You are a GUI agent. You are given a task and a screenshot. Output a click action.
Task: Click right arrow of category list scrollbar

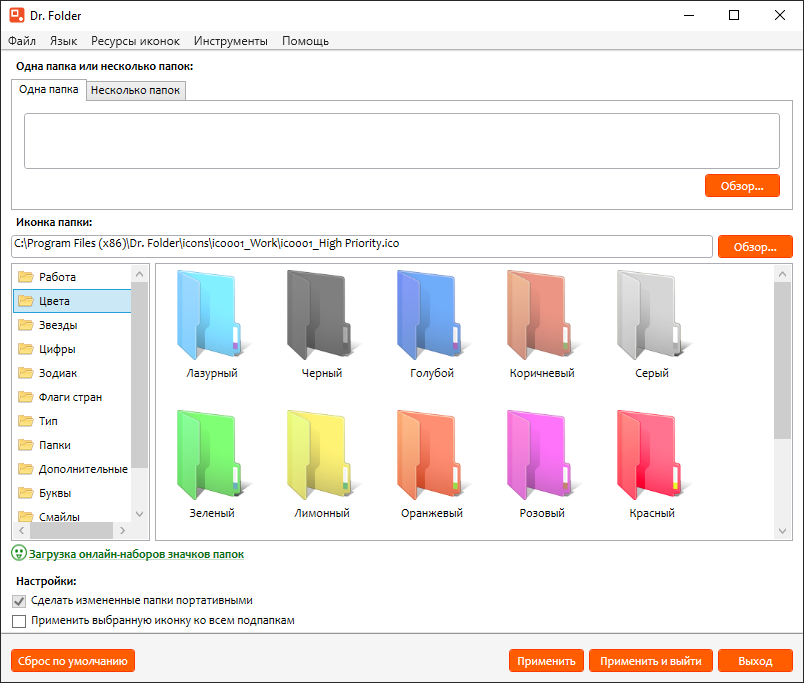(123, 531)
